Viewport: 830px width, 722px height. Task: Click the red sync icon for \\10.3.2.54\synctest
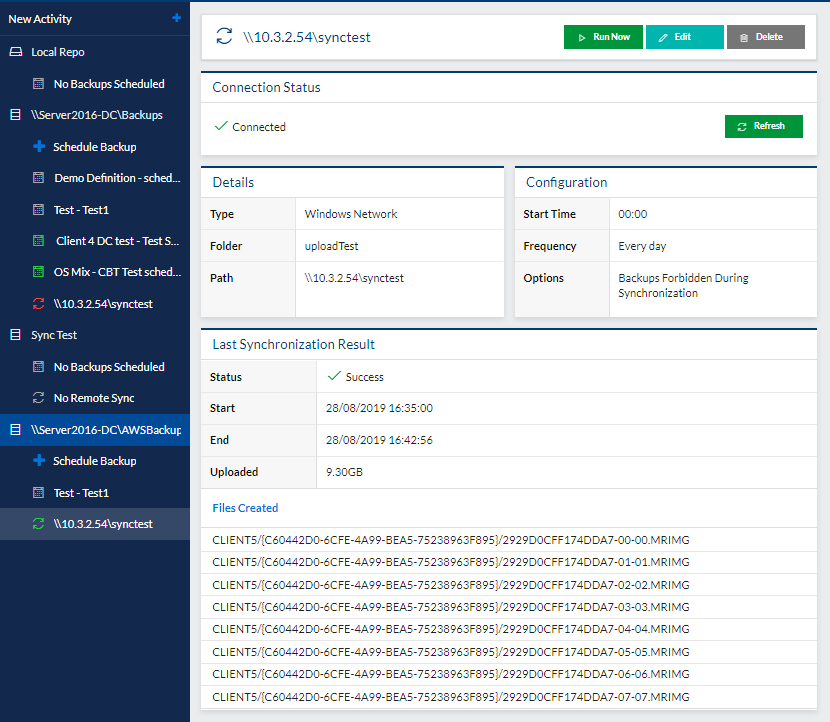point(39,304)
